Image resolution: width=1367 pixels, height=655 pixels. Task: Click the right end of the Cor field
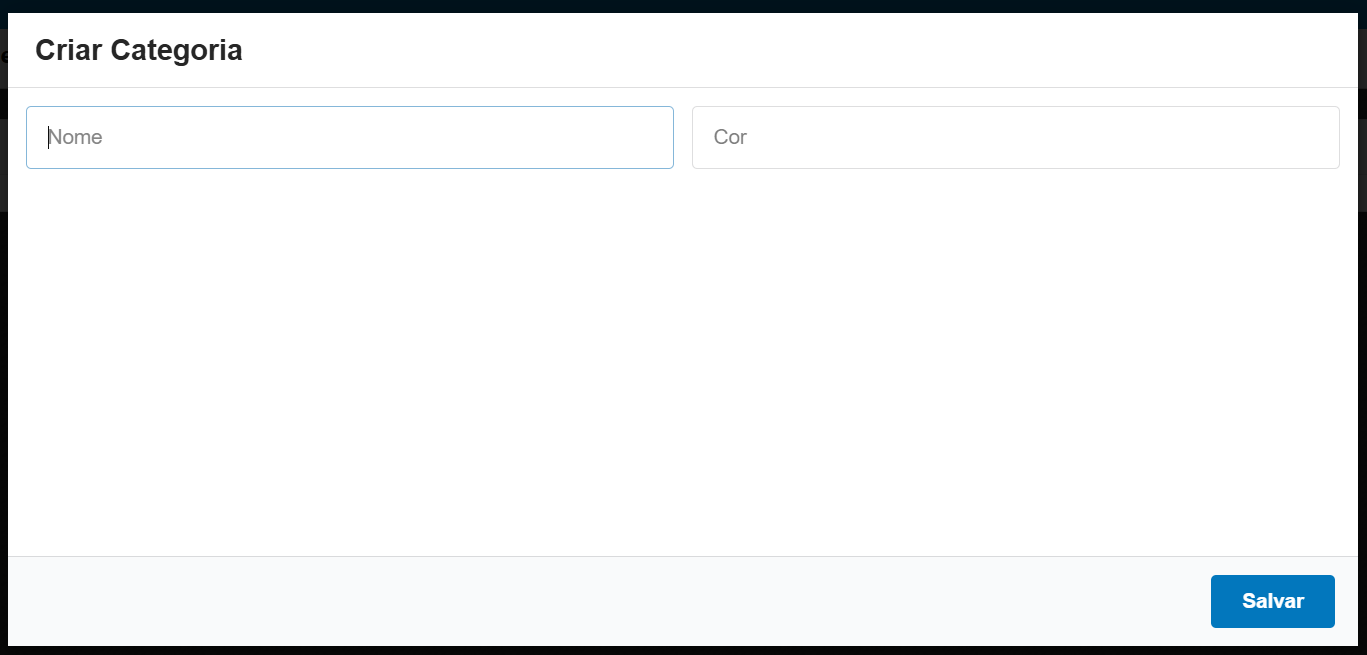click(x=1310, y=138)
